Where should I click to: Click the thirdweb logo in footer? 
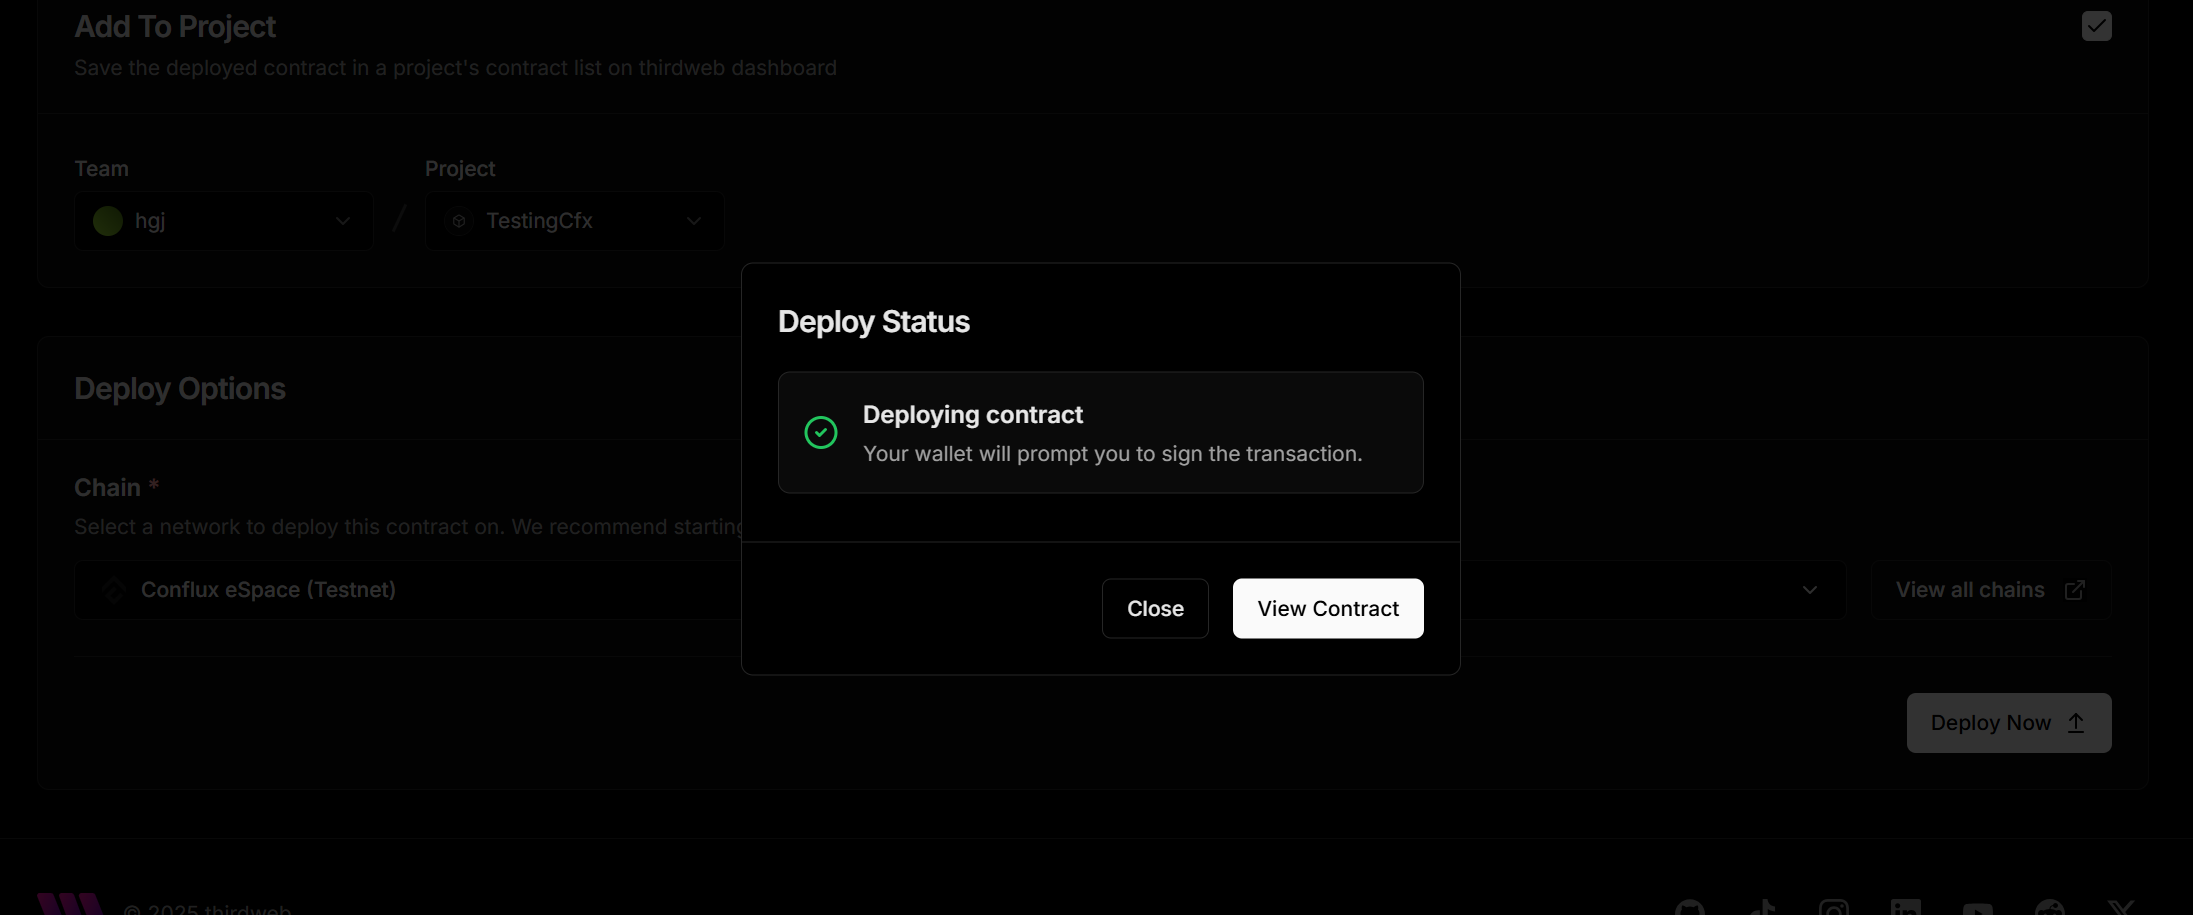[x=70, y=904]
